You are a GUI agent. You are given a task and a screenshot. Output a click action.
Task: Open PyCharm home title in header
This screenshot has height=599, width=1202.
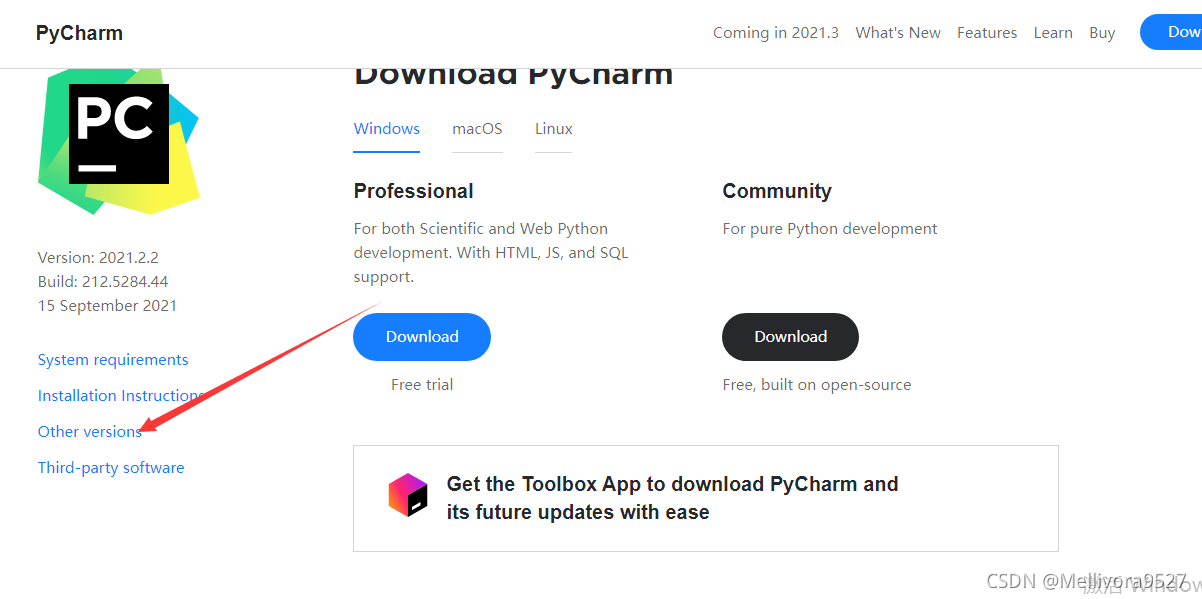point(79,33)
